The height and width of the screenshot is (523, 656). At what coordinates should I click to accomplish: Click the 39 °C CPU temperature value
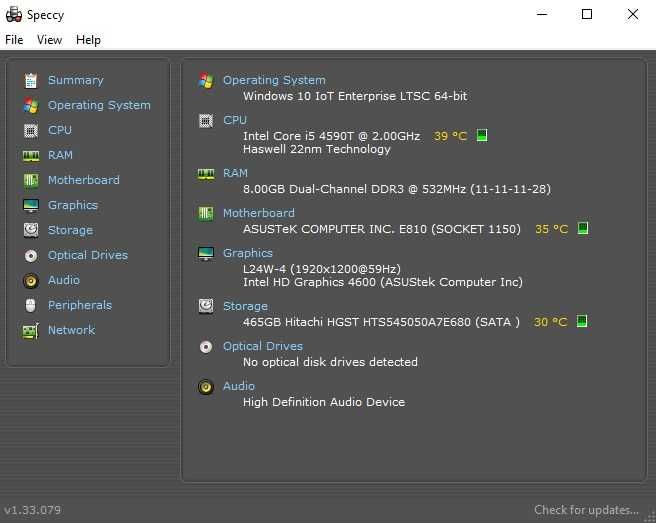[x=450, y=136]
